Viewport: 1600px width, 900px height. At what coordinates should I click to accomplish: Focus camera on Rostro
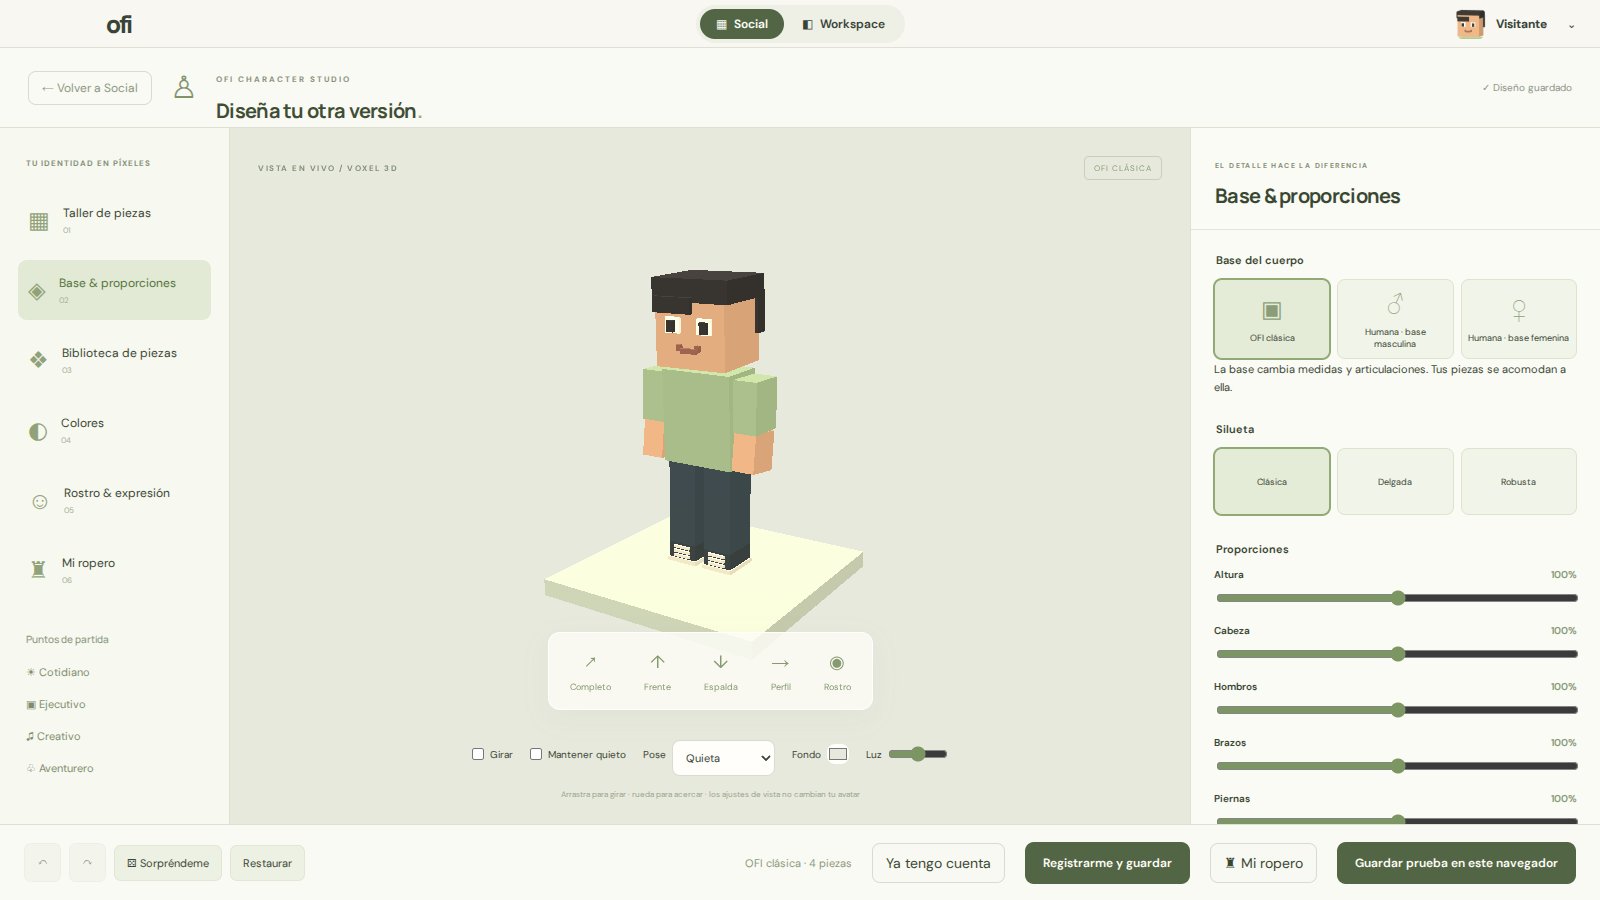837,671
